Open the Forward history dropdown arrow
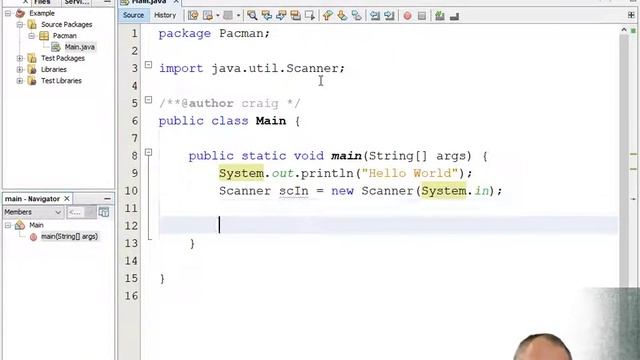 (238, 16)
